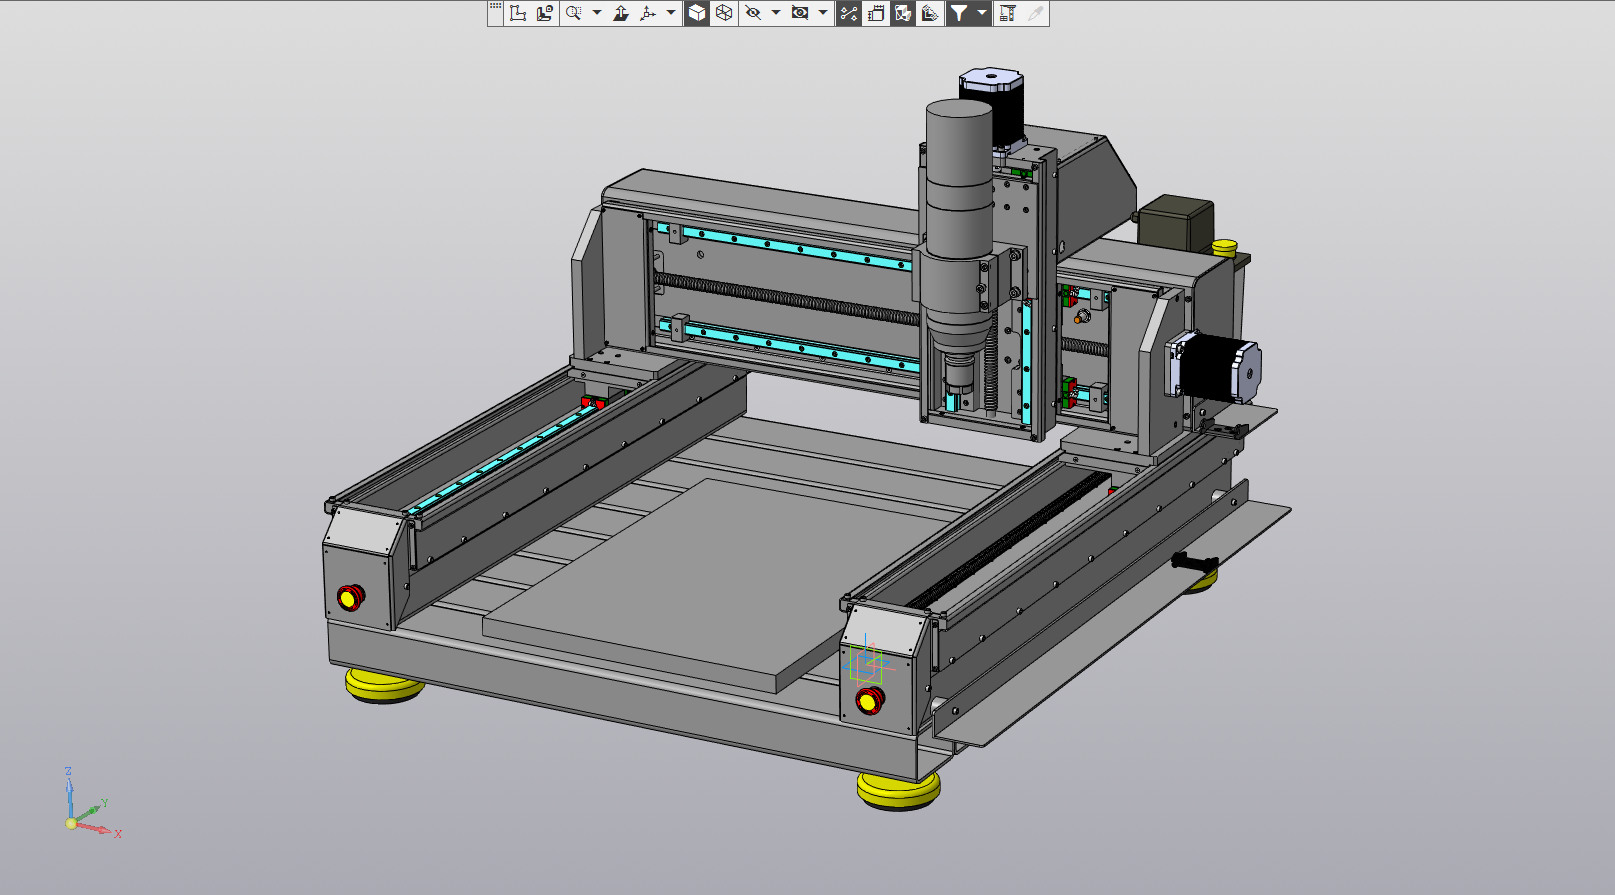The height and width of the screenshot is (895, 1615).
Task: Click the eyedropper icon in toolbar
Action: point(1035,13)
